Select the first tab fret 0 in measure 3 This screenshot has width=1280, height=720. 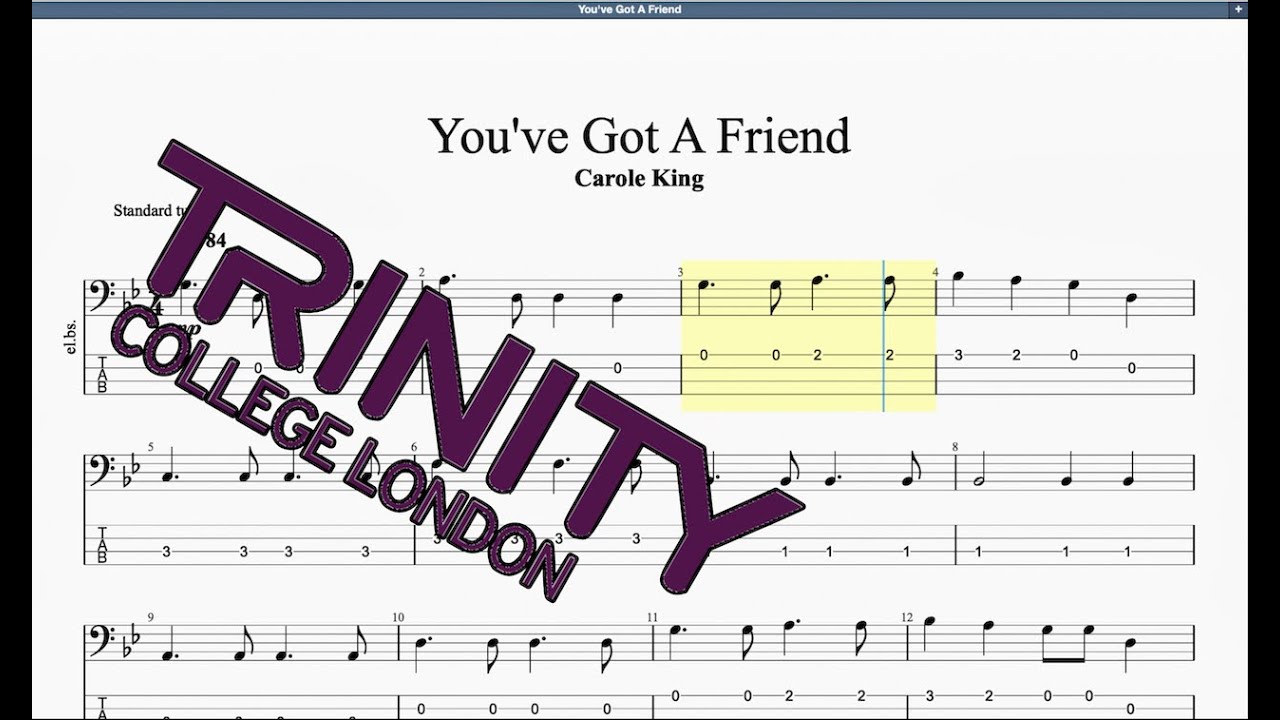click(x=704, y=355)
